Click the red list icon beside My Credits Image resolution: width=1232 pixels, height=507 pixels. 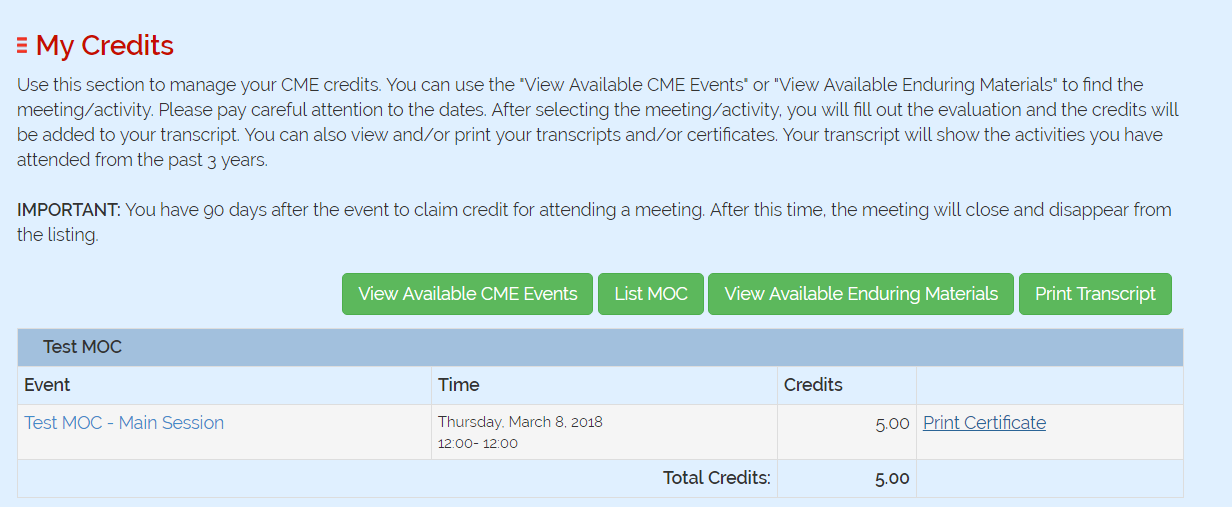22,46
